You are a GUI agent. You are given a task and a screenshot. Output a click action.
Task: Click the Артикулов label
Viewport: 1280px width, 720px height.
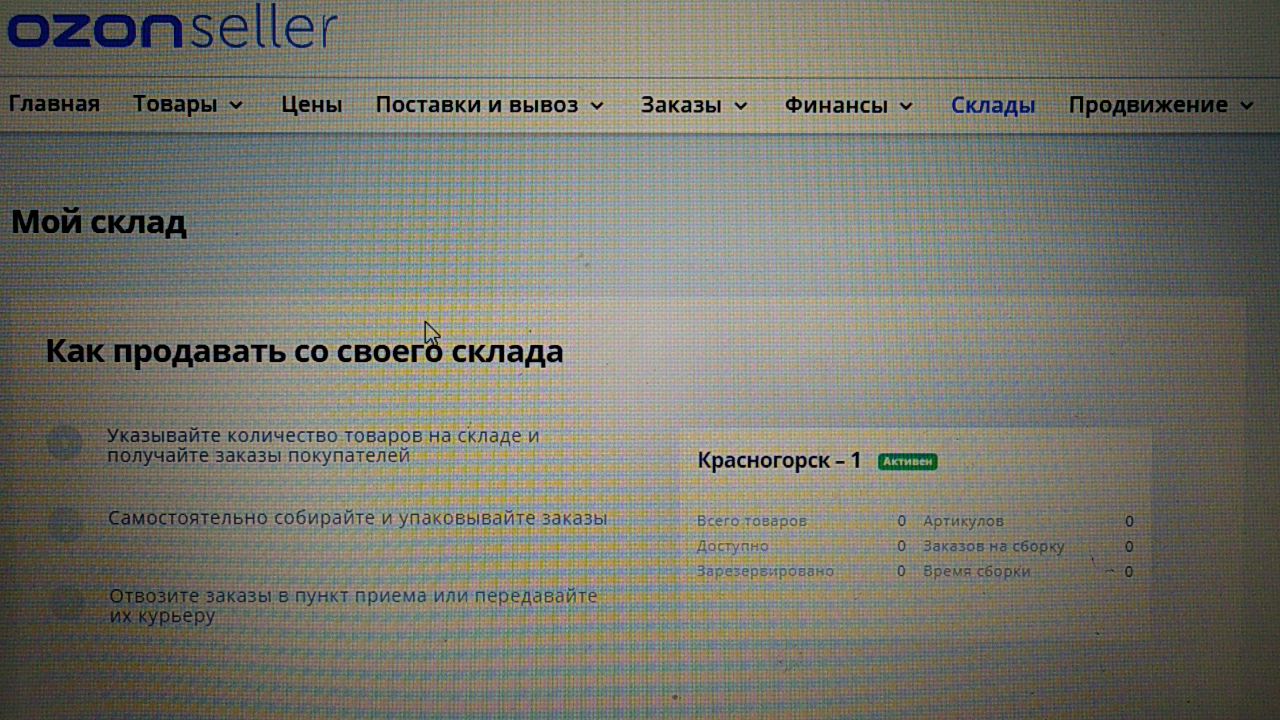(x=963, y=521)
